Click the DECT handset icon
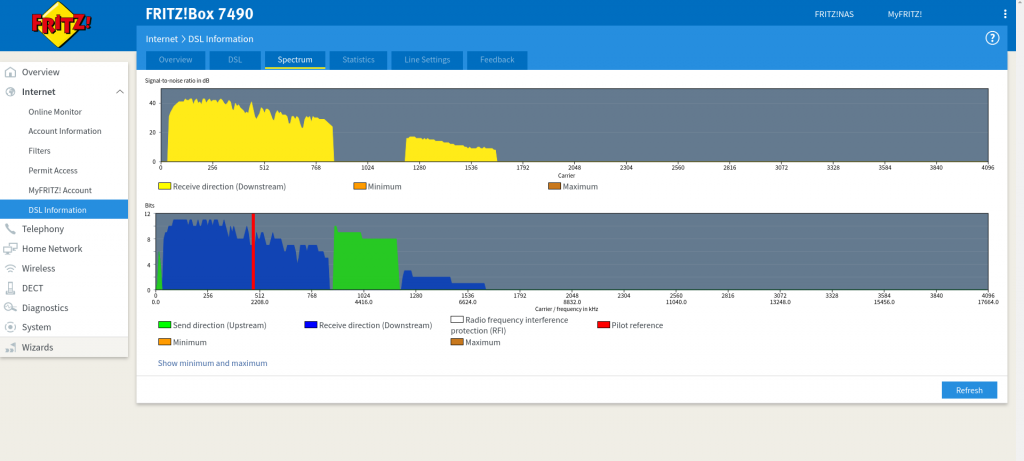 pos(10,288)
